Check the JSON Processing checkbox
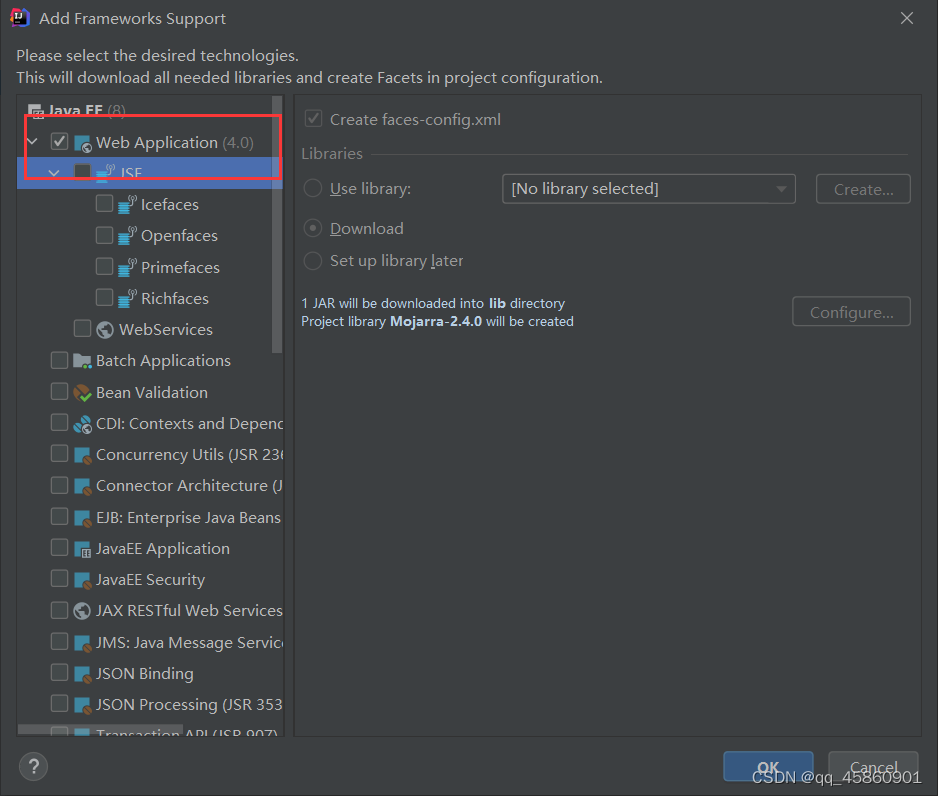 pos(59,703)
